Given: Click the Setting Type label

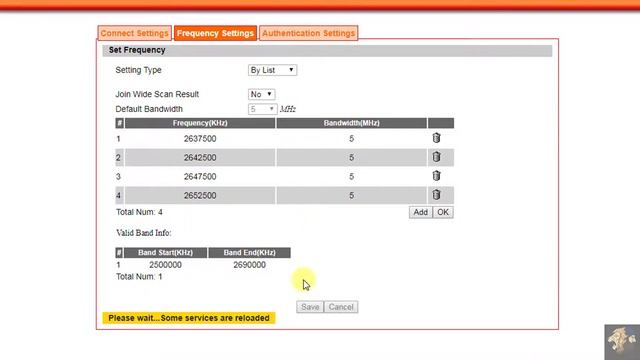Looking at the screenshot, I should click(138, 70).
